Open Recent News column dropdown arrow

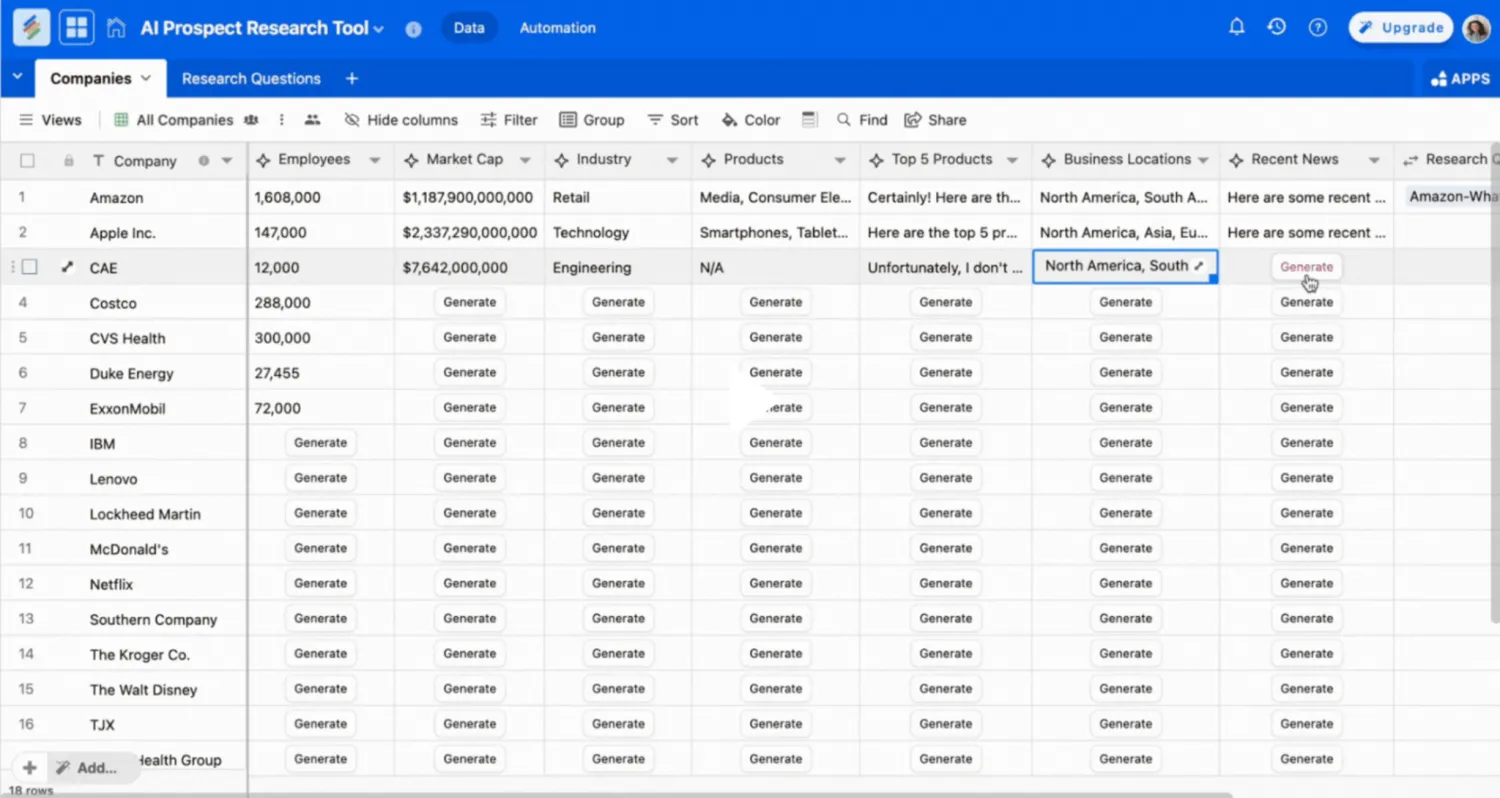click(x=1375, y=160)
